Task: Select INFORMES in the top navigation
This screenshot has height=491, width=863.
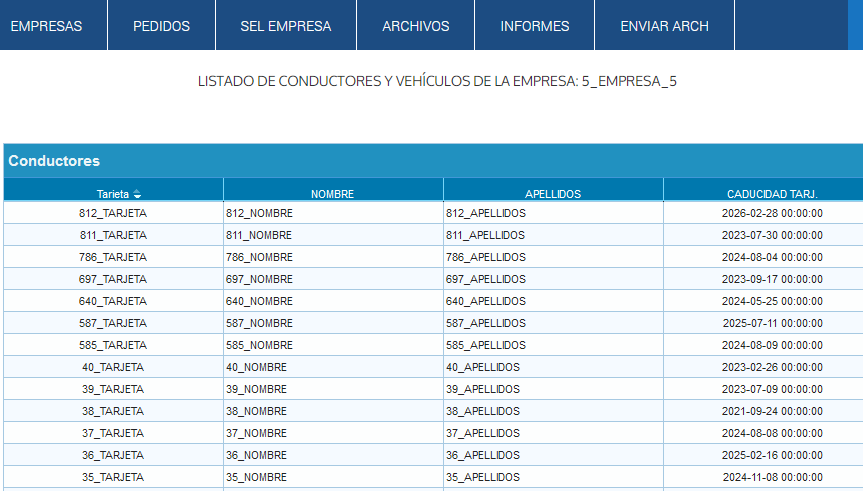Action: click(x=534, y=26)
